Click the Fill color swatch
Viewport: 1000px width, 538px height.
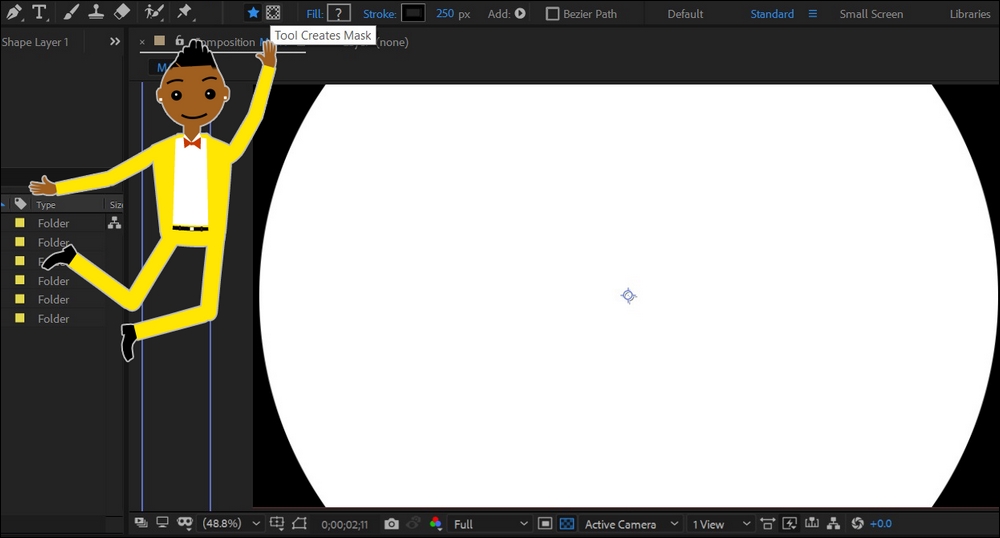(339, 13)
